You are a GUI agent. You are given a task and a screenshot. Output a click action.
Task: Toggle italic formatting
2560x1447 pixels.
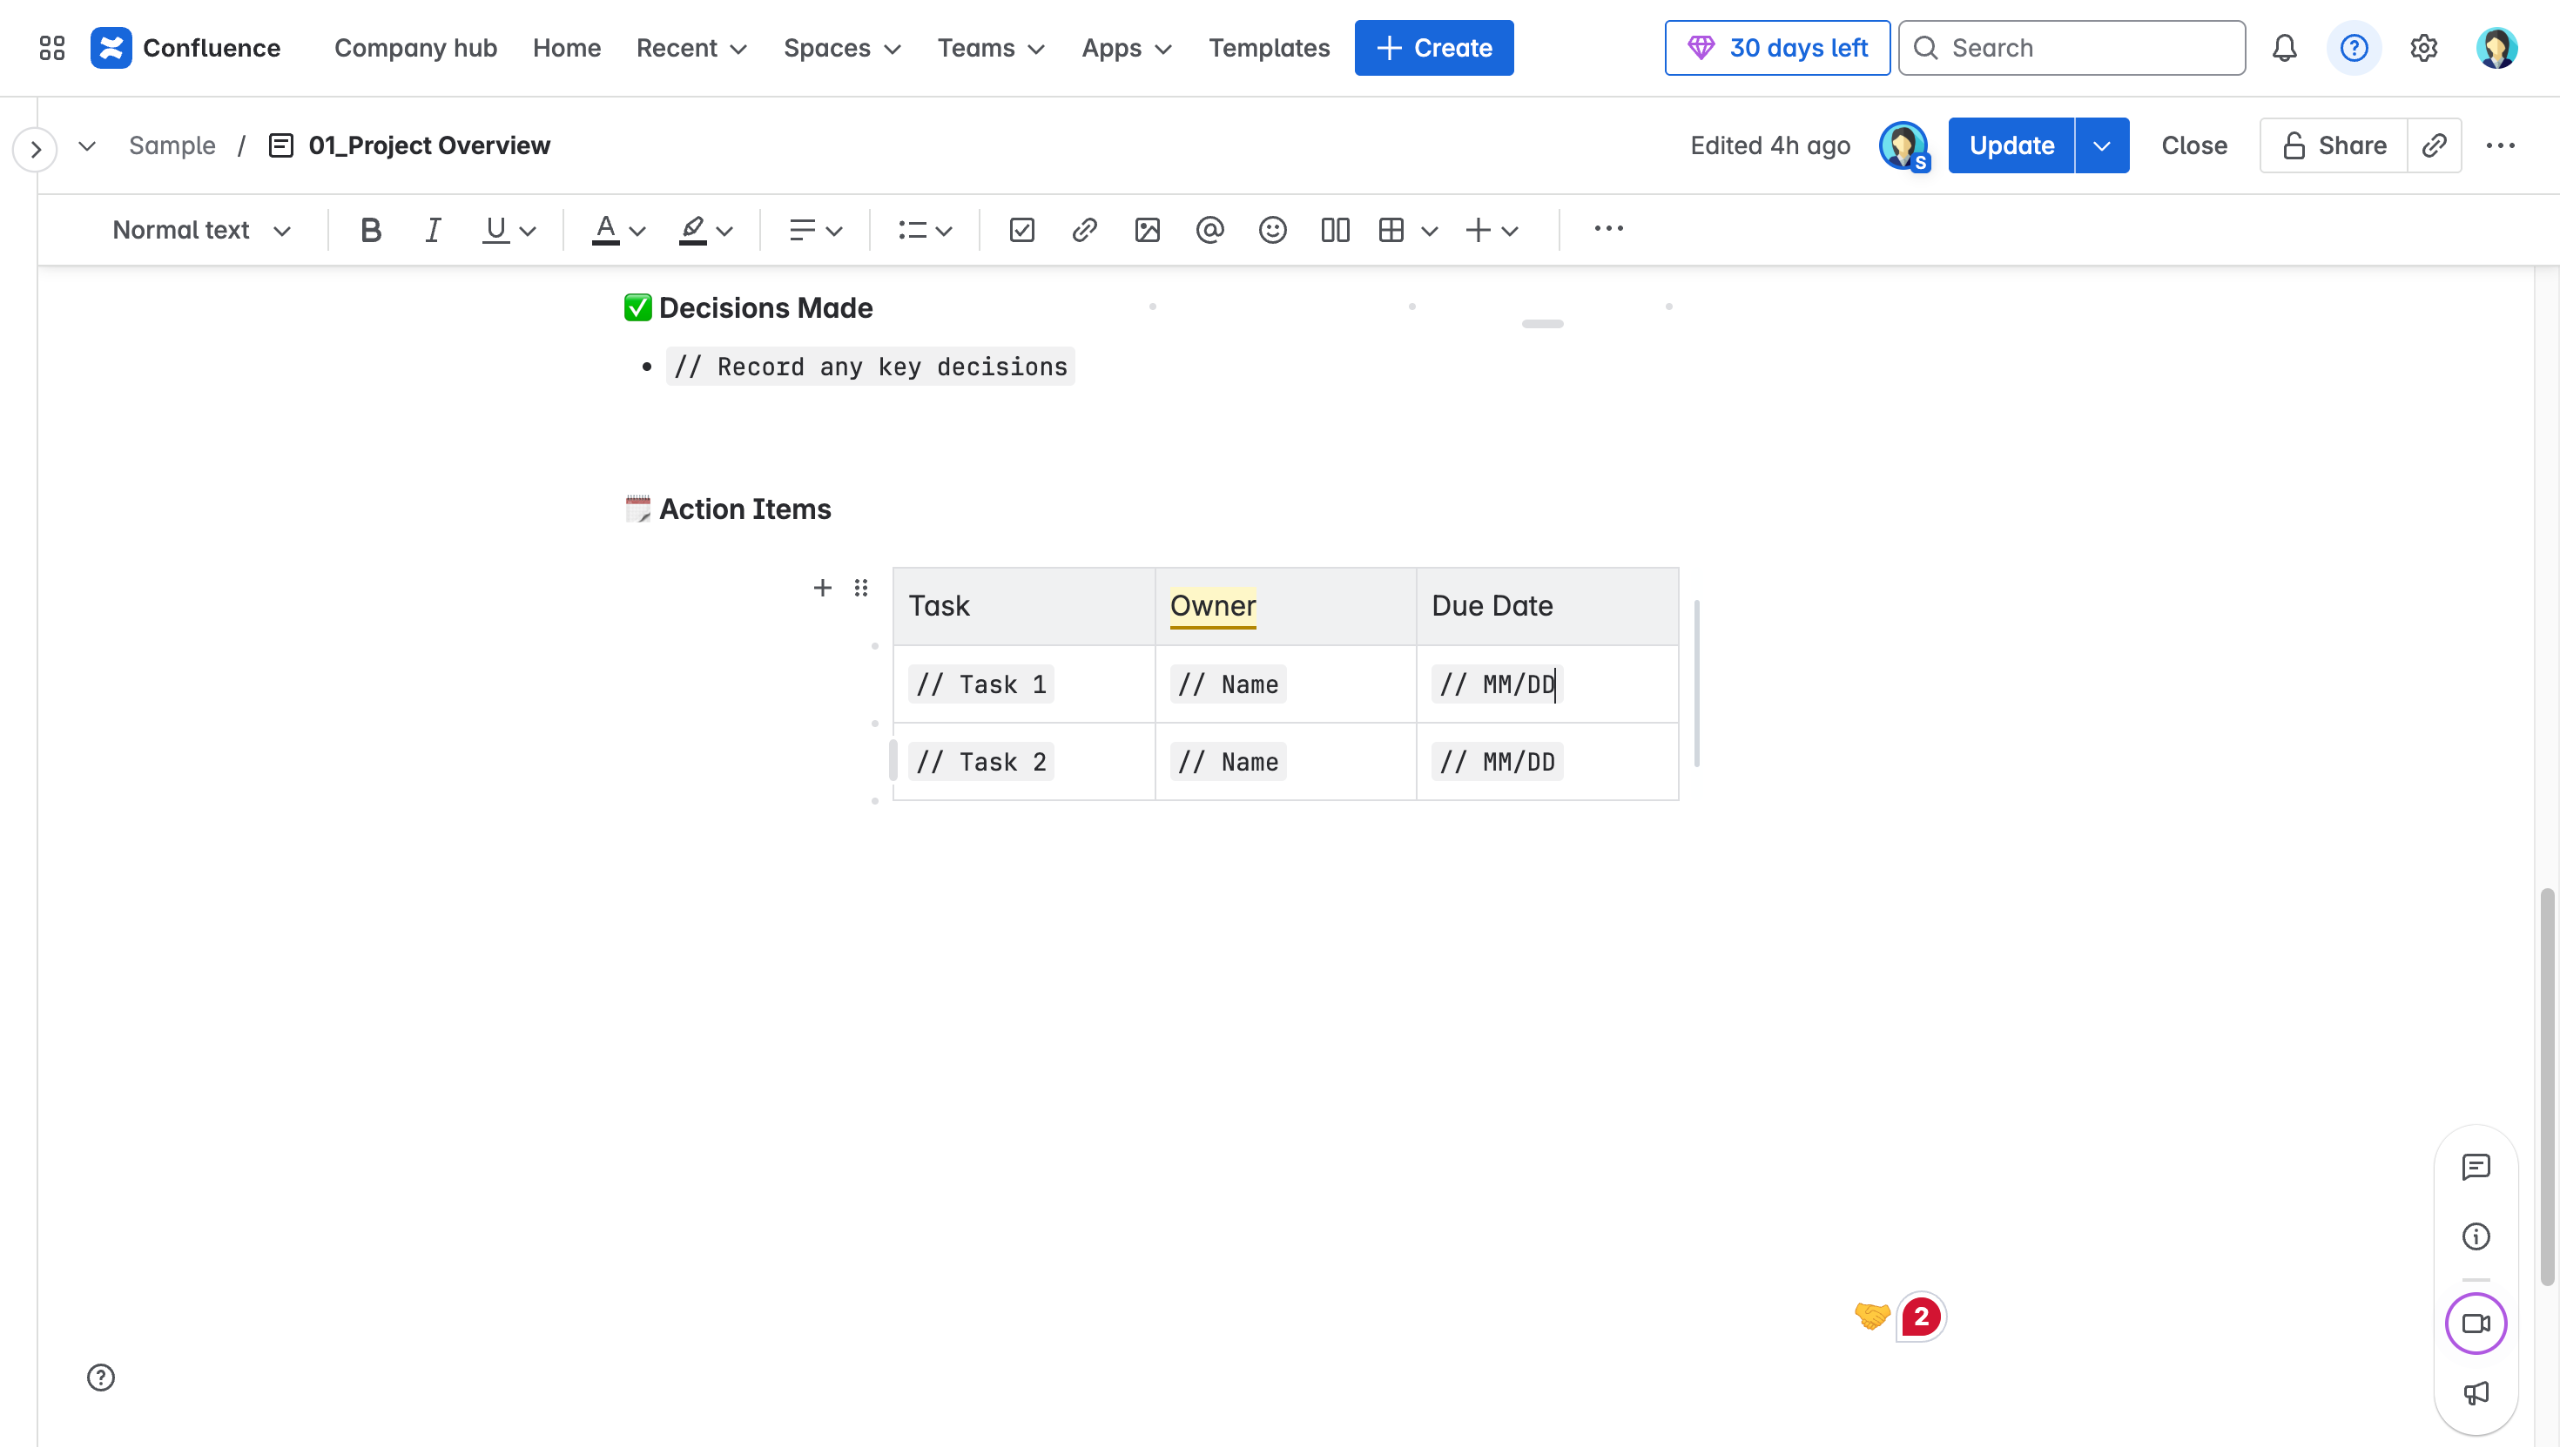coord(432,230)
